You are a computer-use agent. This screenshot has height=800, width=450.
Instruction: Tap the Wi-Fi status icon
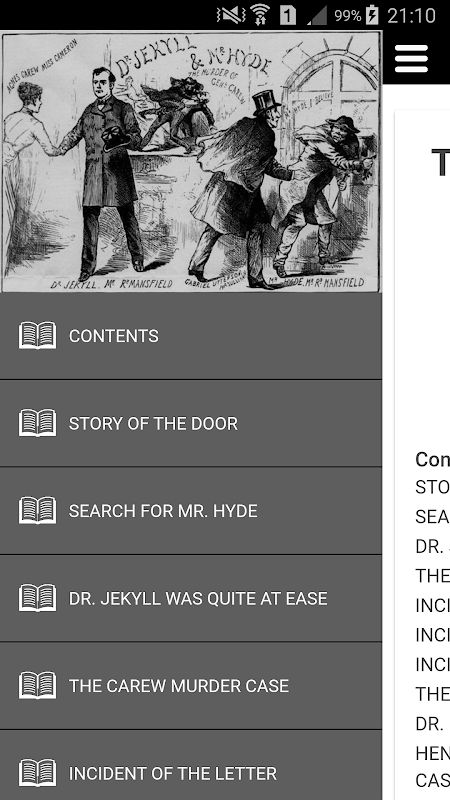[x=260, y=15]
